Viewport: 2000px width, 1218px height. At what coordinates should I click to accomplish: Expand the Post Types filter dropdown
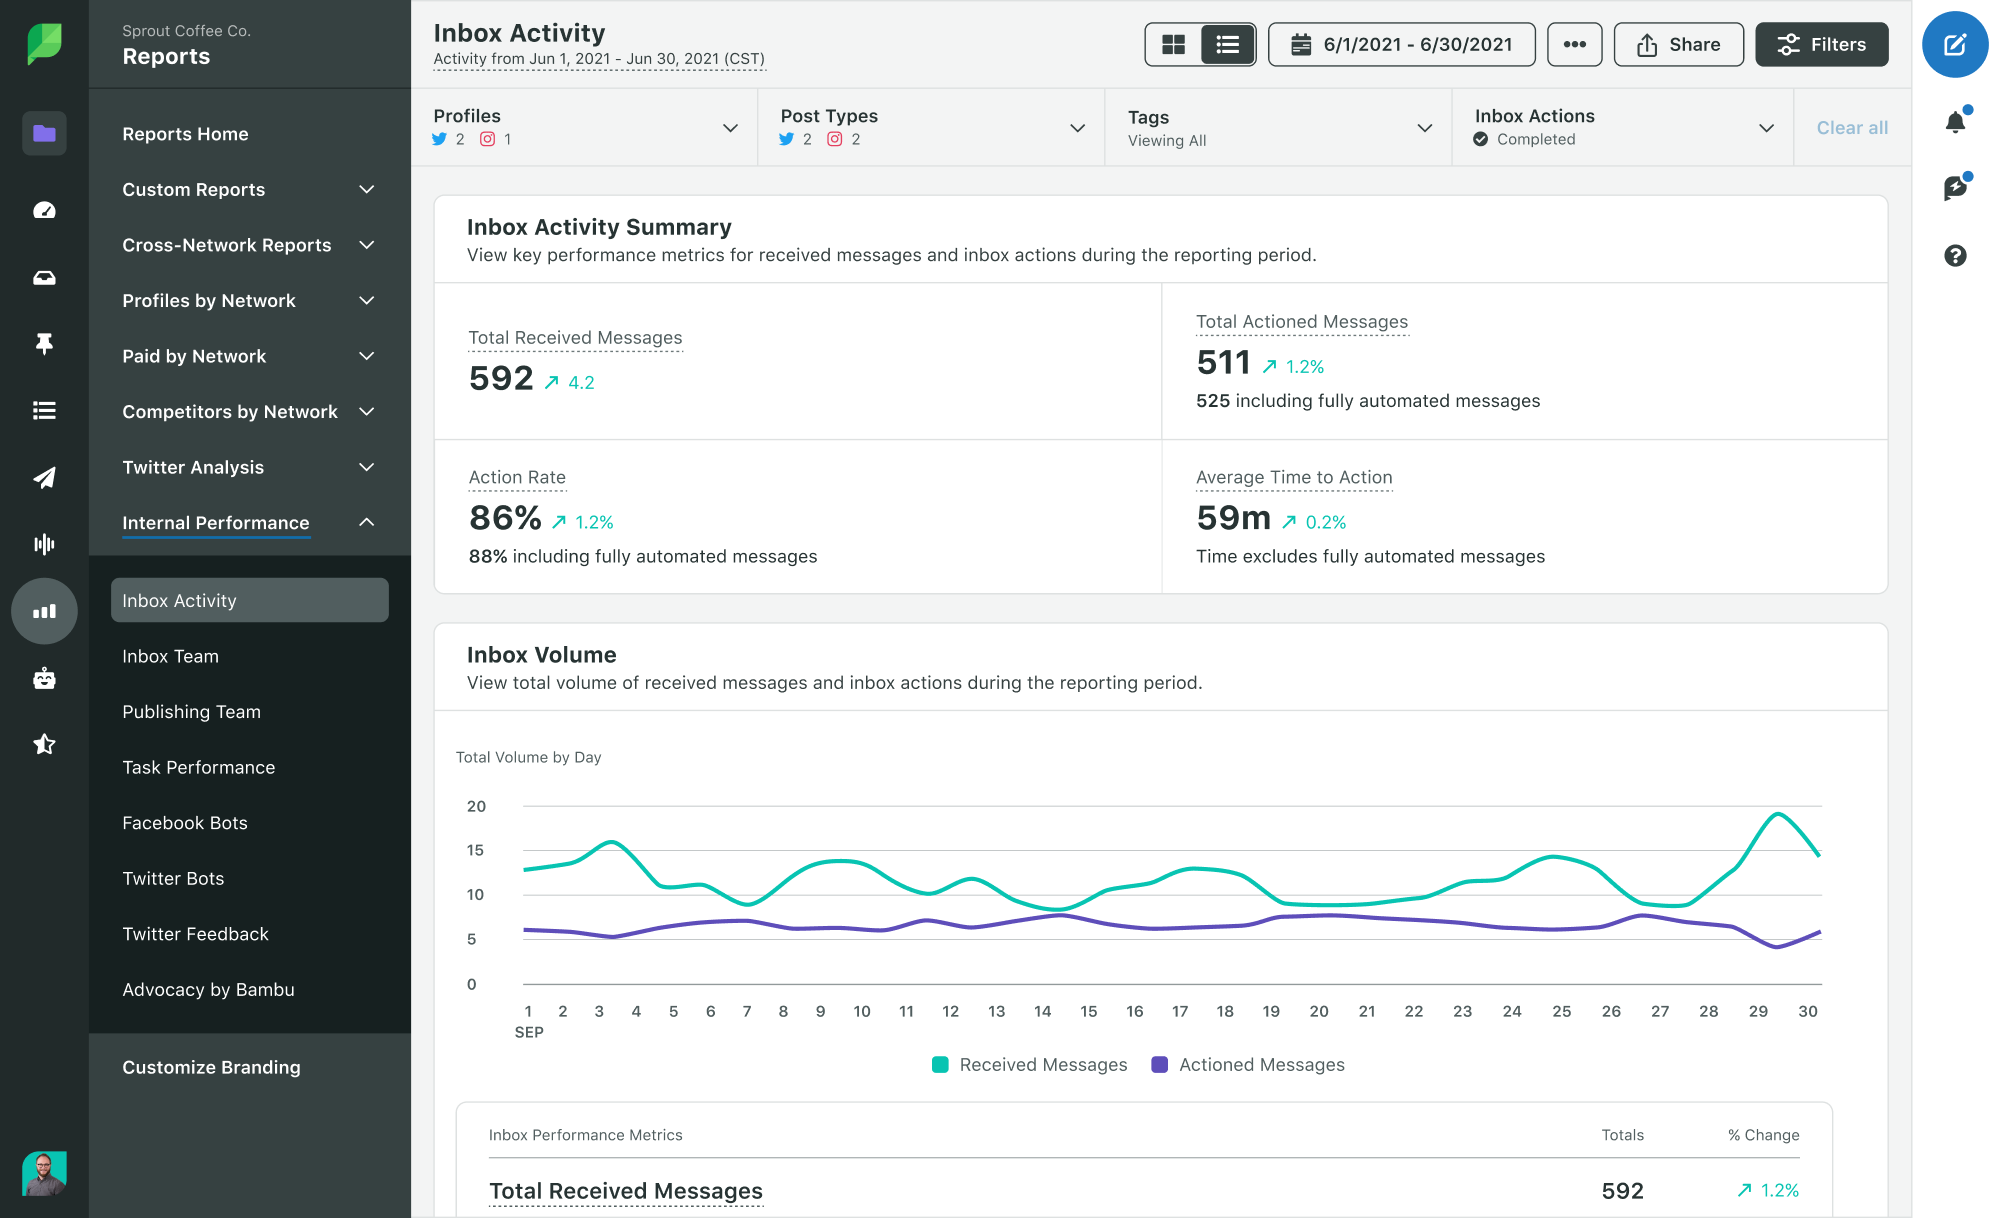pos(1079,127)
